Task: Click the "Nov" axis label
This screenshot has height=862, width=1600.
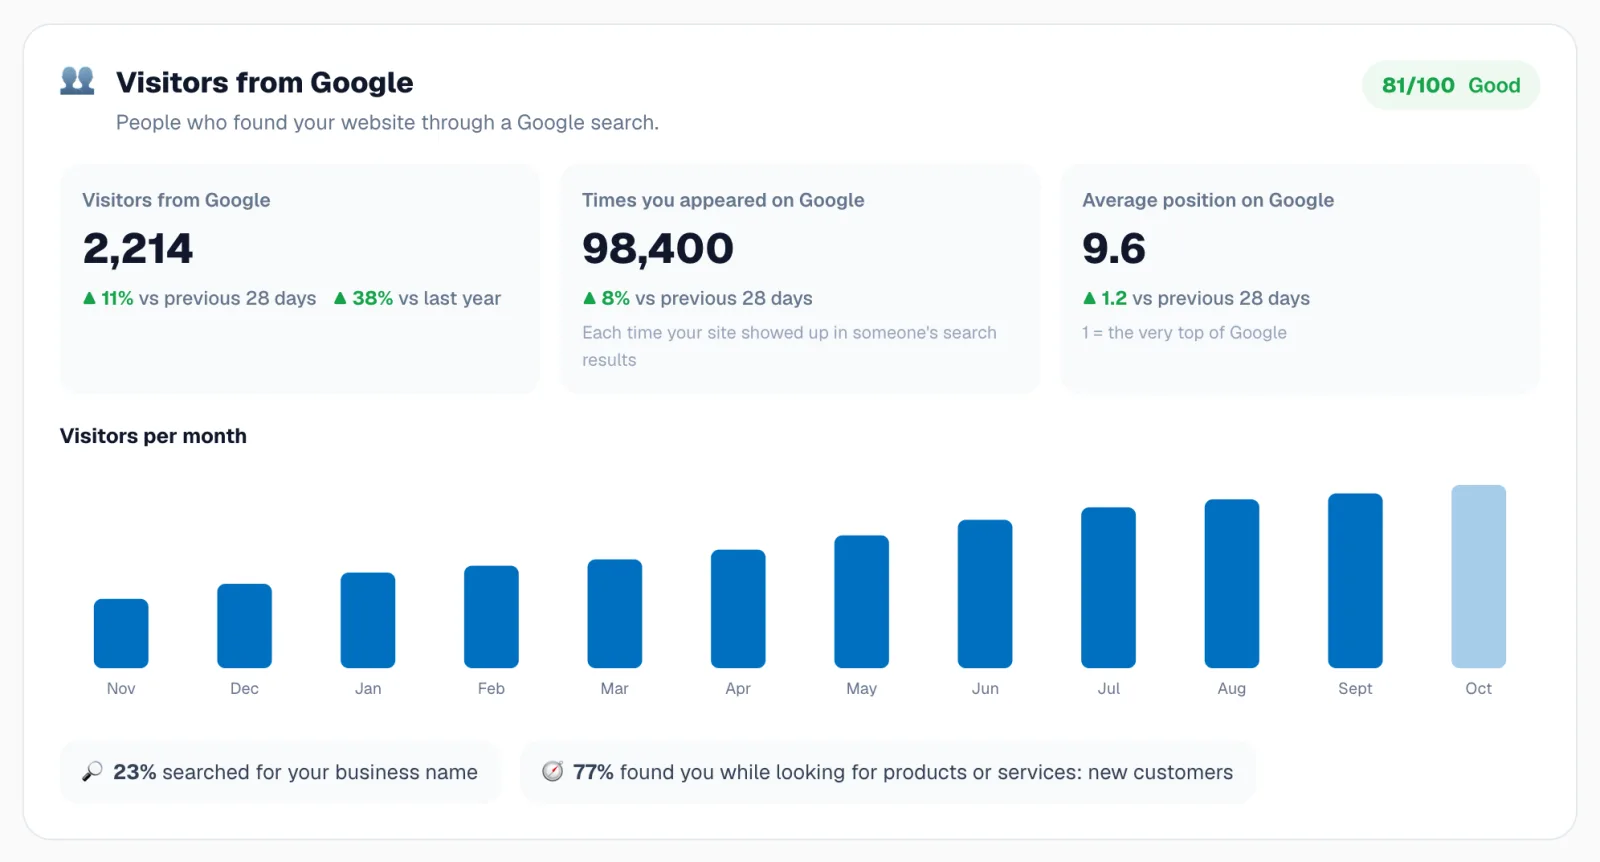Action: pos(121,688)
